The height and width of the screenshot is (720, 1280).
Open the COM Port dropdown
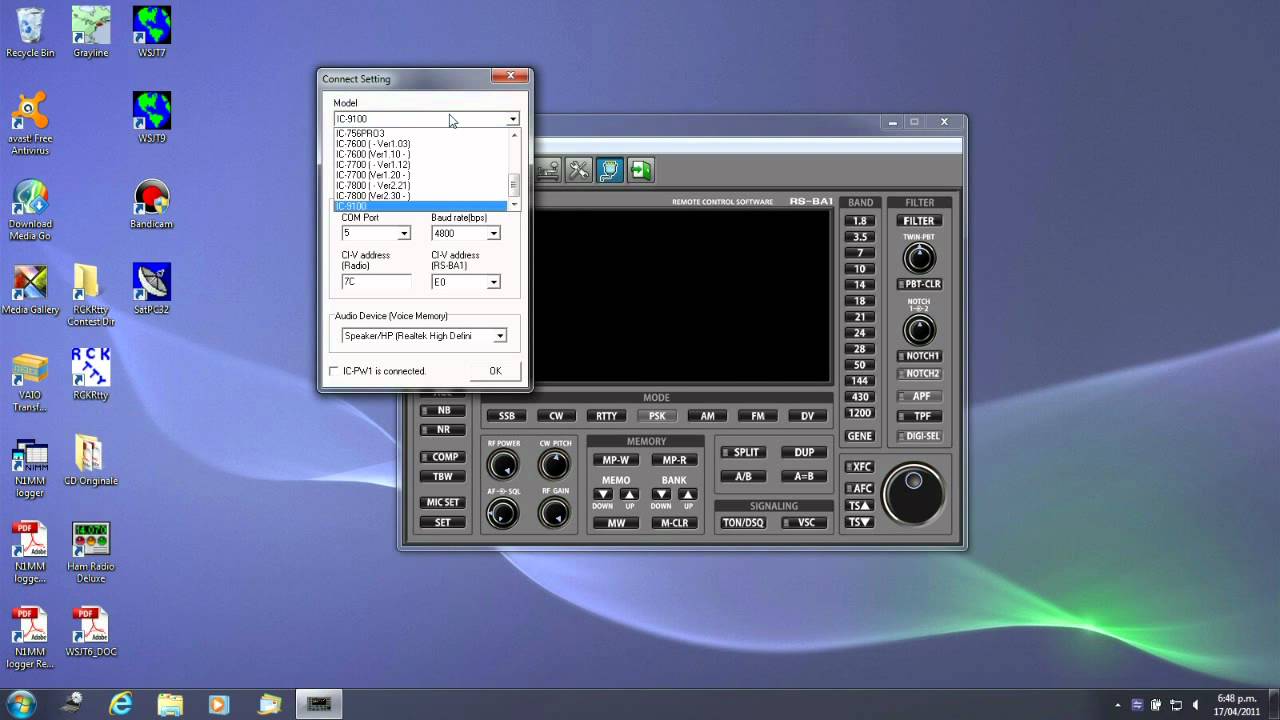[404, 233]
